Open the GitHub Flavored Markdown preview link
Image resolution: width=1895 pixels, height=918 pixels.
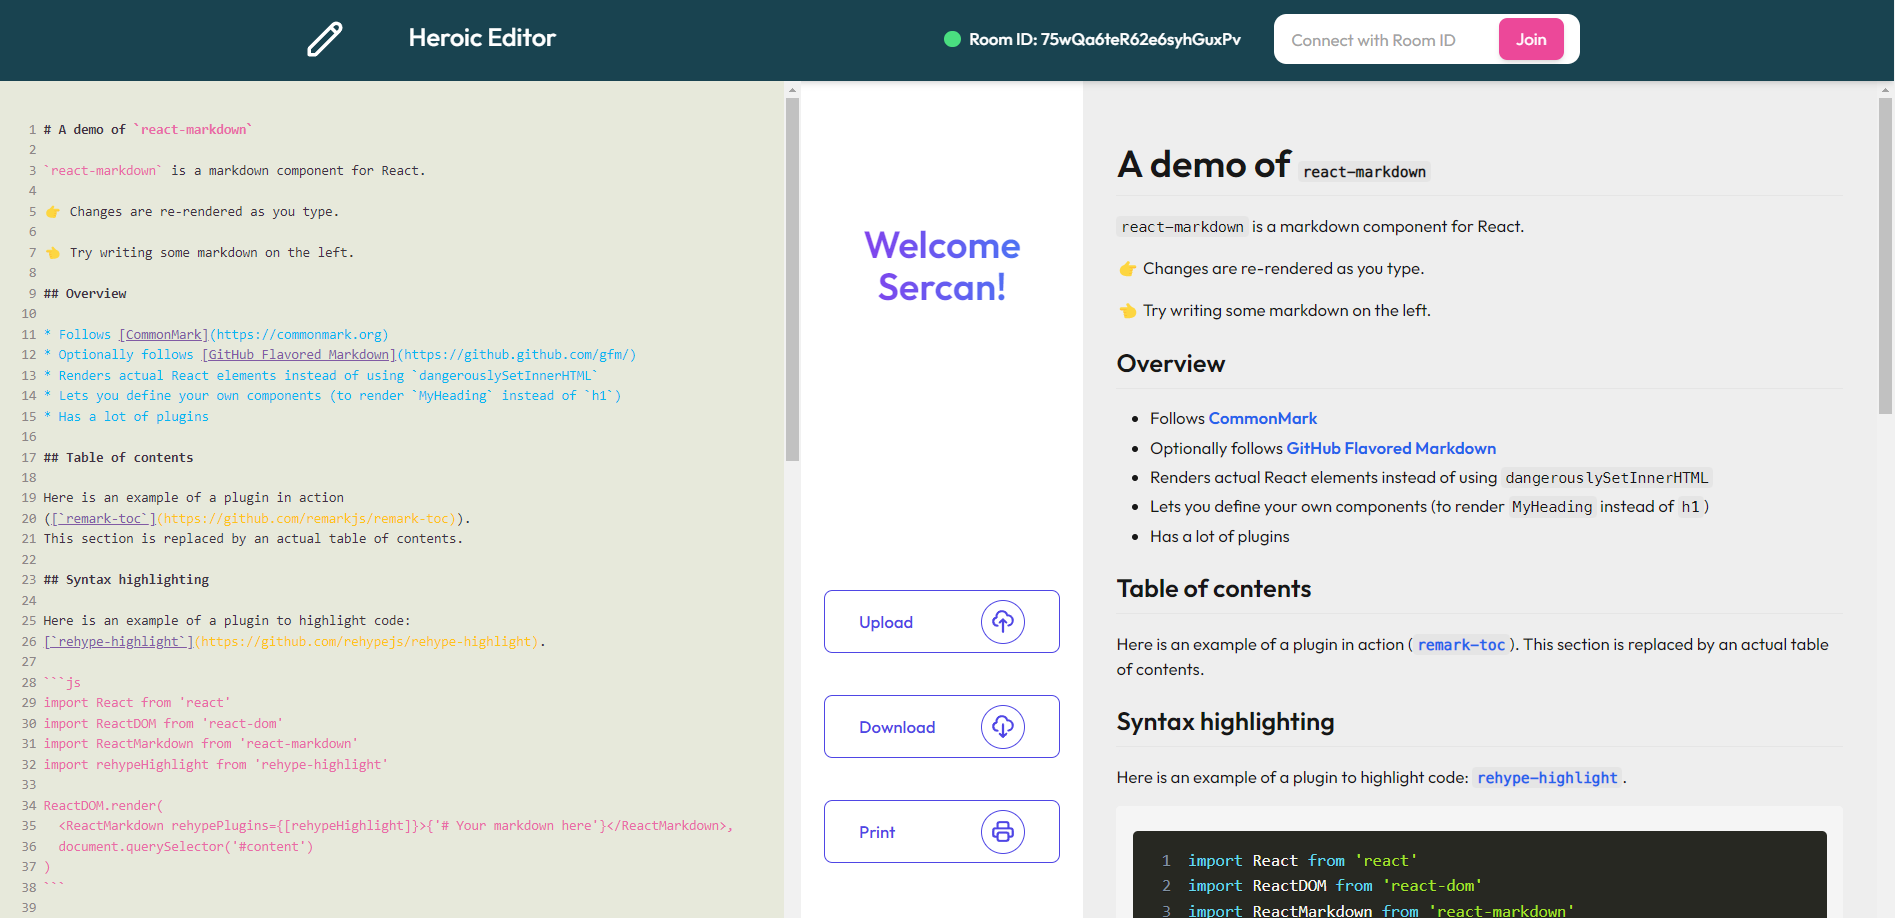pyautogui.click(x=1391, y=448)
